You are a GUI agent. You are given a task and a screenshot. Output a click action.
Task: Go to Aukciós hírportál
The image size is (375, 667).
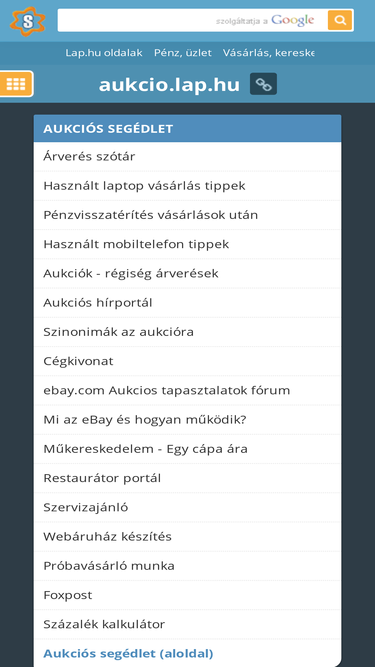pos(98,303)
